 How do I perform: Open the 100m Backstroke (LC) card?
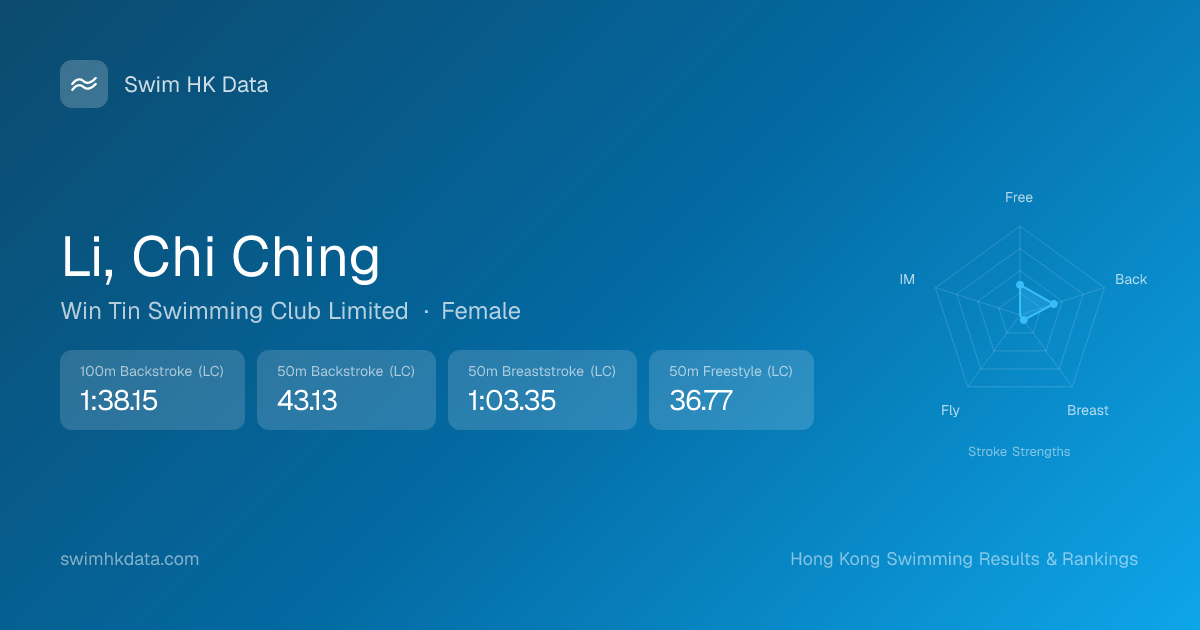point(152,390)
